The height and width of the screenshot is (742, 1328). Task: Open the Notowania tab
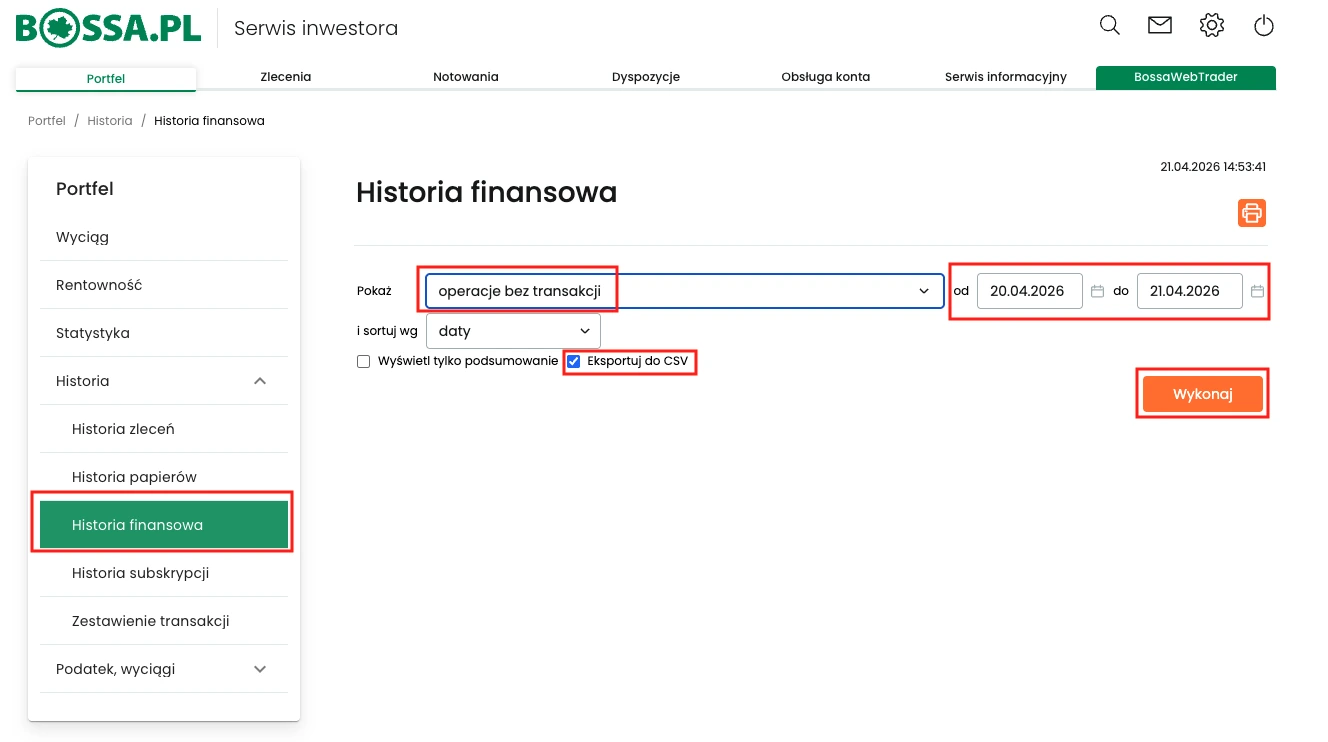(466, 77)
